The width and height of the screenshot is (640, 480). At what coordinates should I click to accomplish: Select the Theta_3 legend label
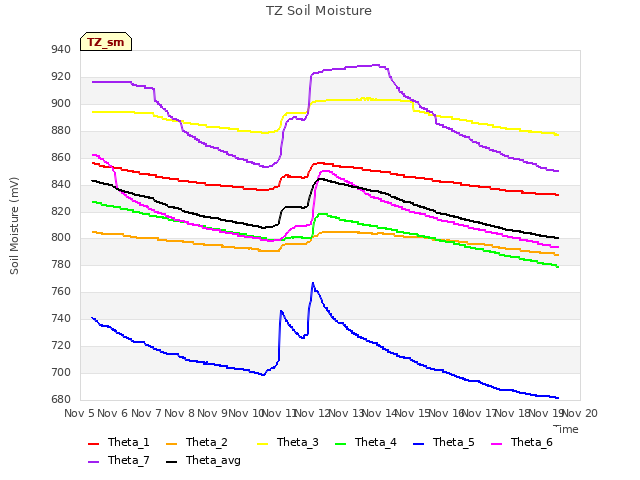[x=298, y=442]
